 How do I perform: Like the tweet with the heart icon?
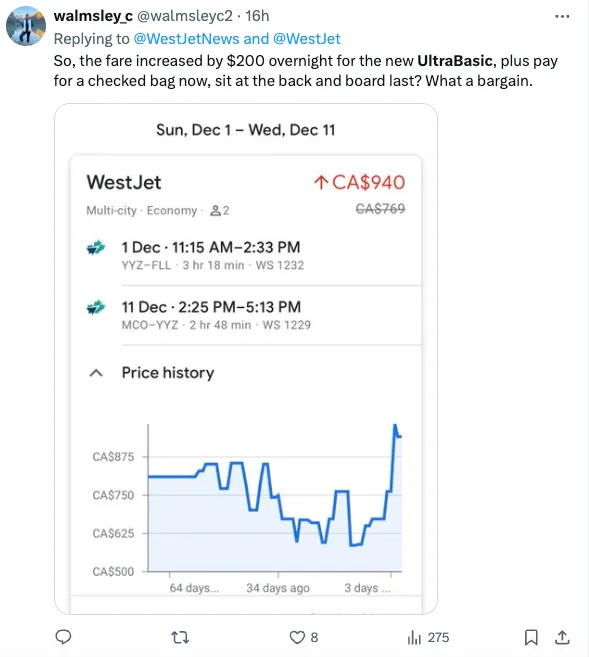coord(297,637)
